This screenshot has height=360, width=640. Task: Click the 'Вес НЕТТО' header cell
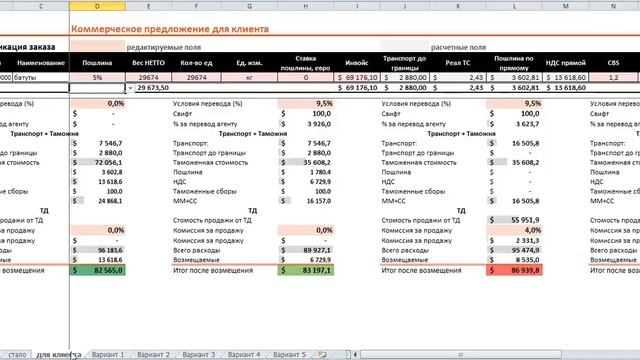click(x=149, y=63)
